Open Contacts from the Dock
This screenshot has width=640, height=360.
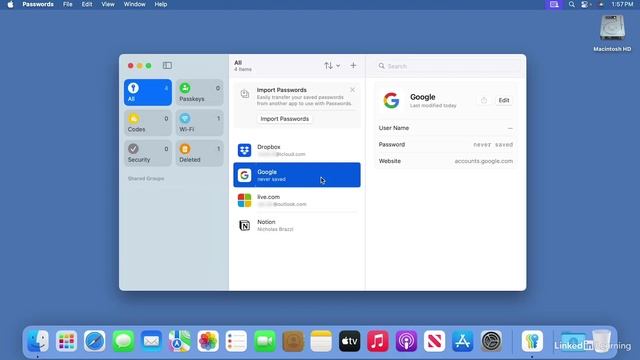293,341
